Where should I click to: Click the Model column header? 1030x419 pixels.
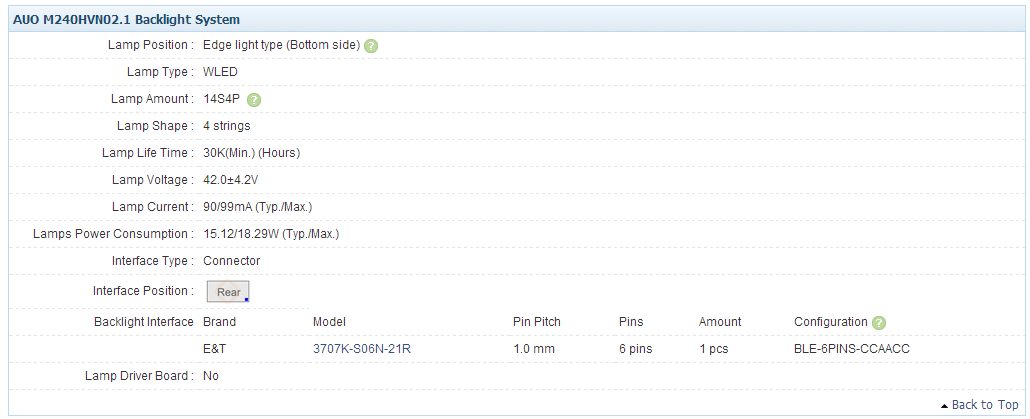[x=329, y=322]
